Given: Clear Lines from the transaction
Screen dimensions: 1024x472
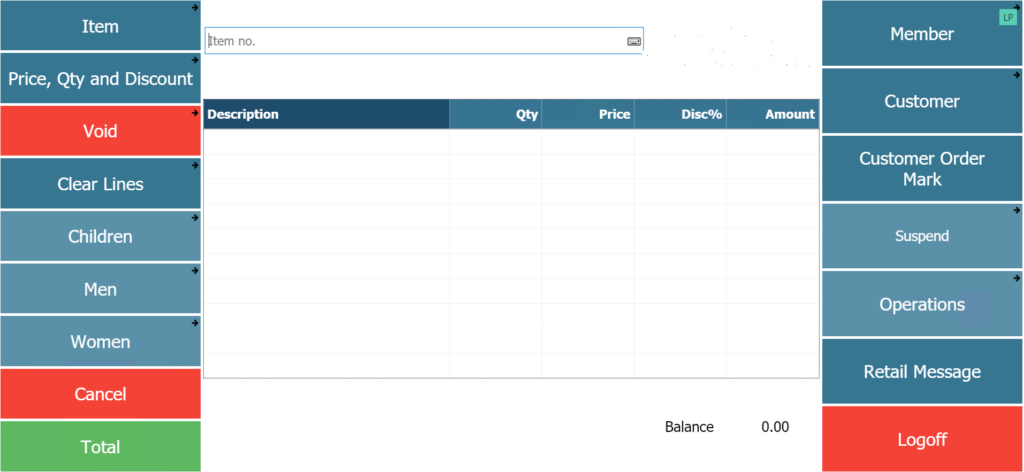Looking at the screenshot, I should click(x=101, y=183).
